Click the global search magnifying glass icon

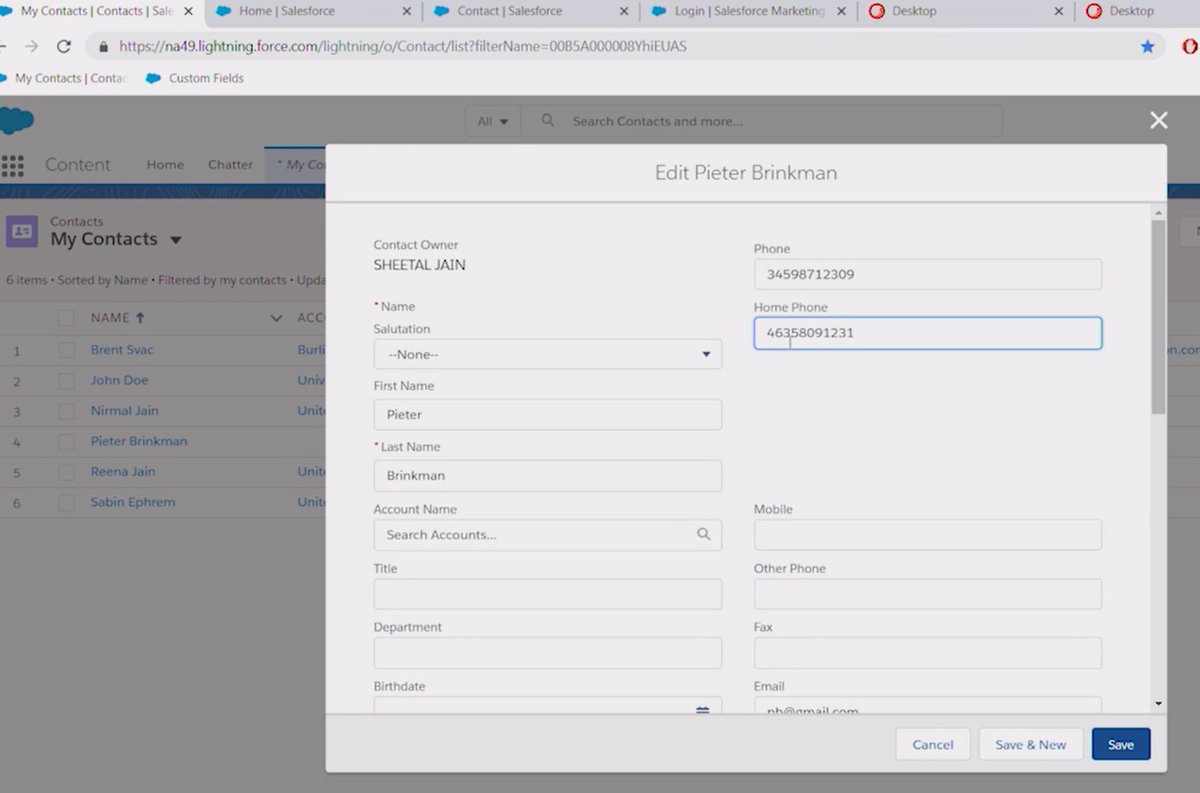point(546,120)
